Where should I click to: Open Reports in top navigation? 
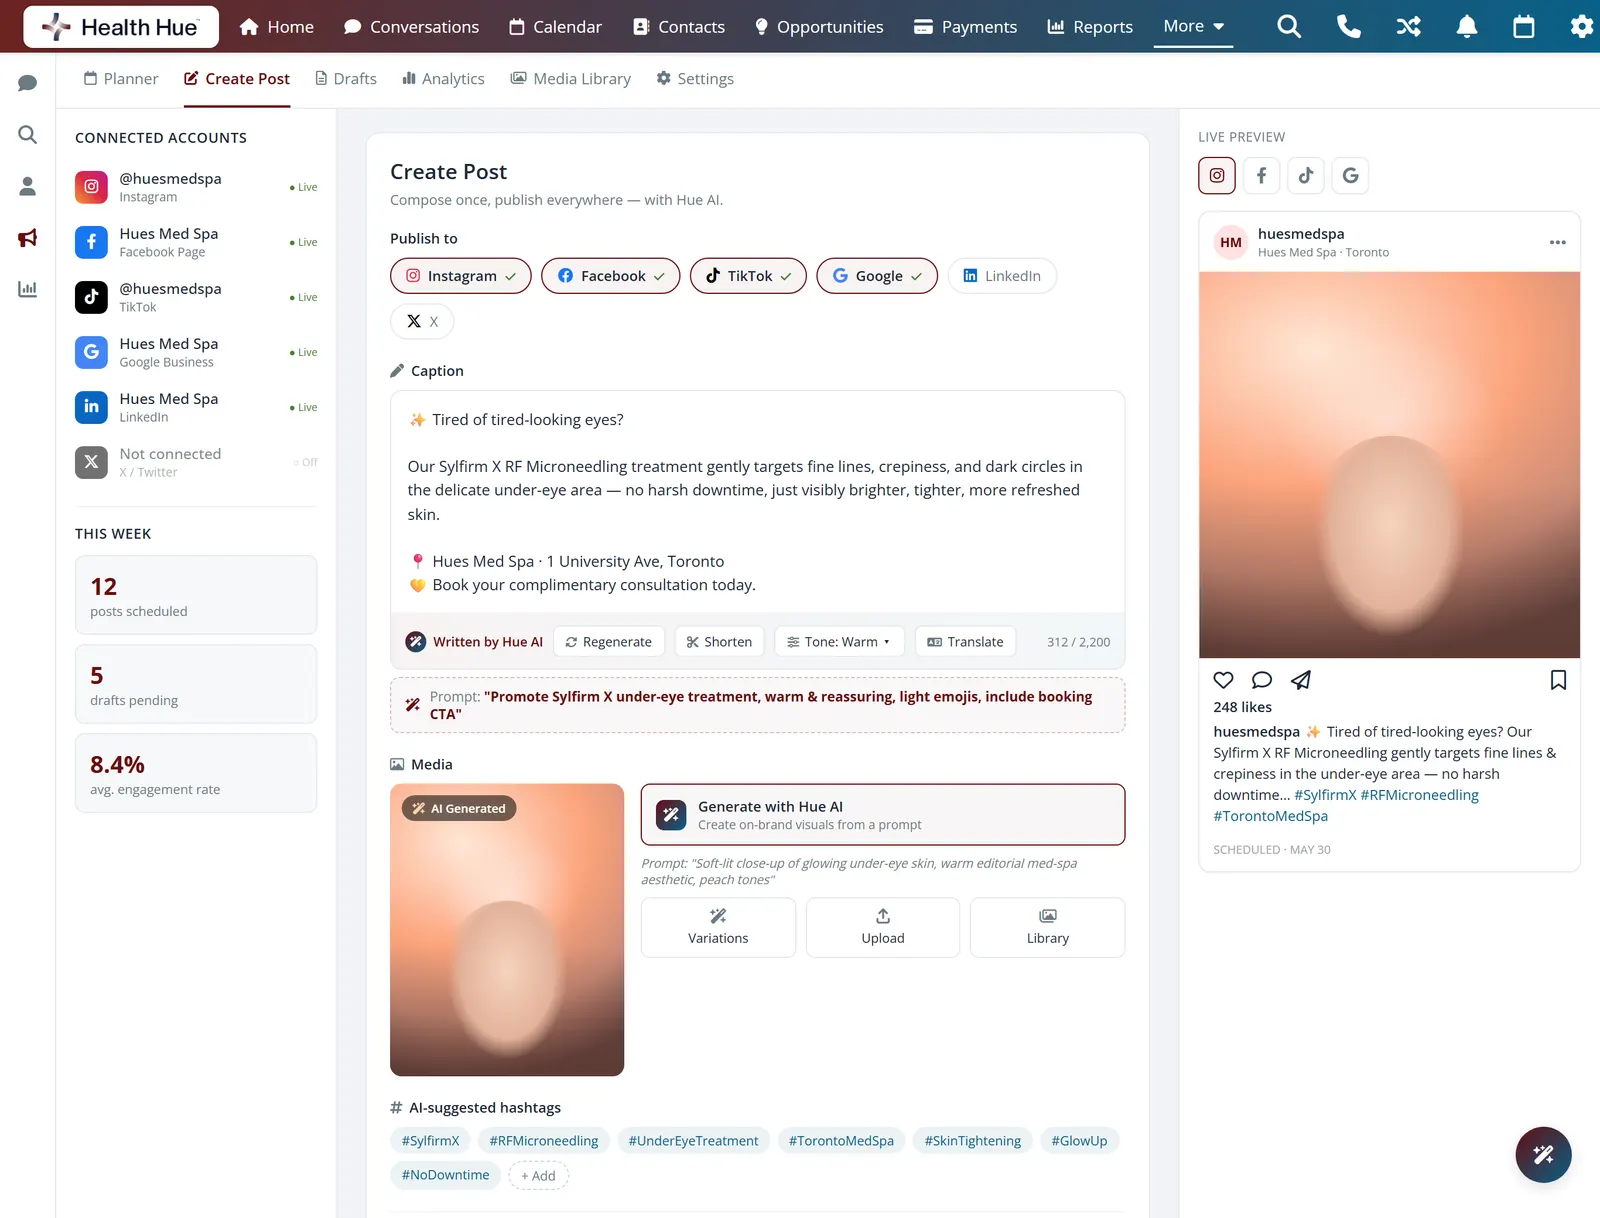click(1090, 27)
